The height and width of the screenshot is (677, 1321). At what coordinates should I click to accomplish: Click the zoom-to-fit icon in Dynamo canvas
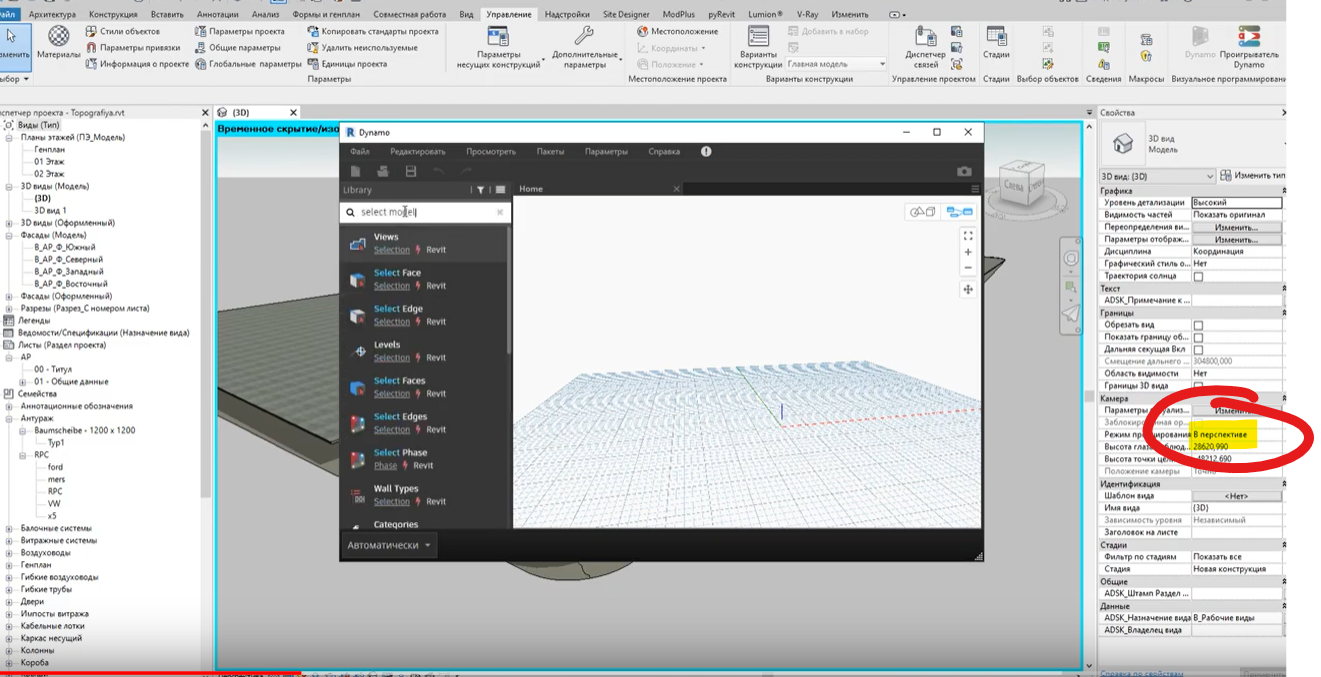[968, 236]
